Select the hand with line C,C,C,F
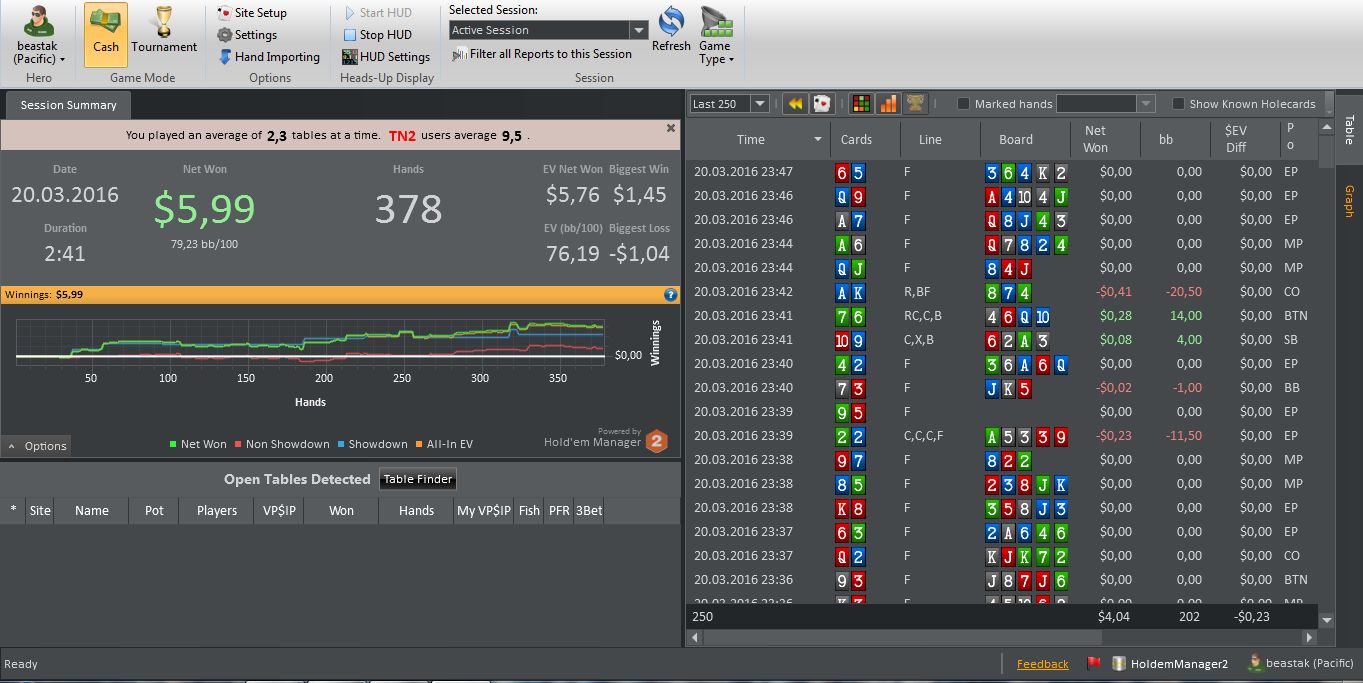The height and width of the screenshot is (683, 1363). point(1003,436)
